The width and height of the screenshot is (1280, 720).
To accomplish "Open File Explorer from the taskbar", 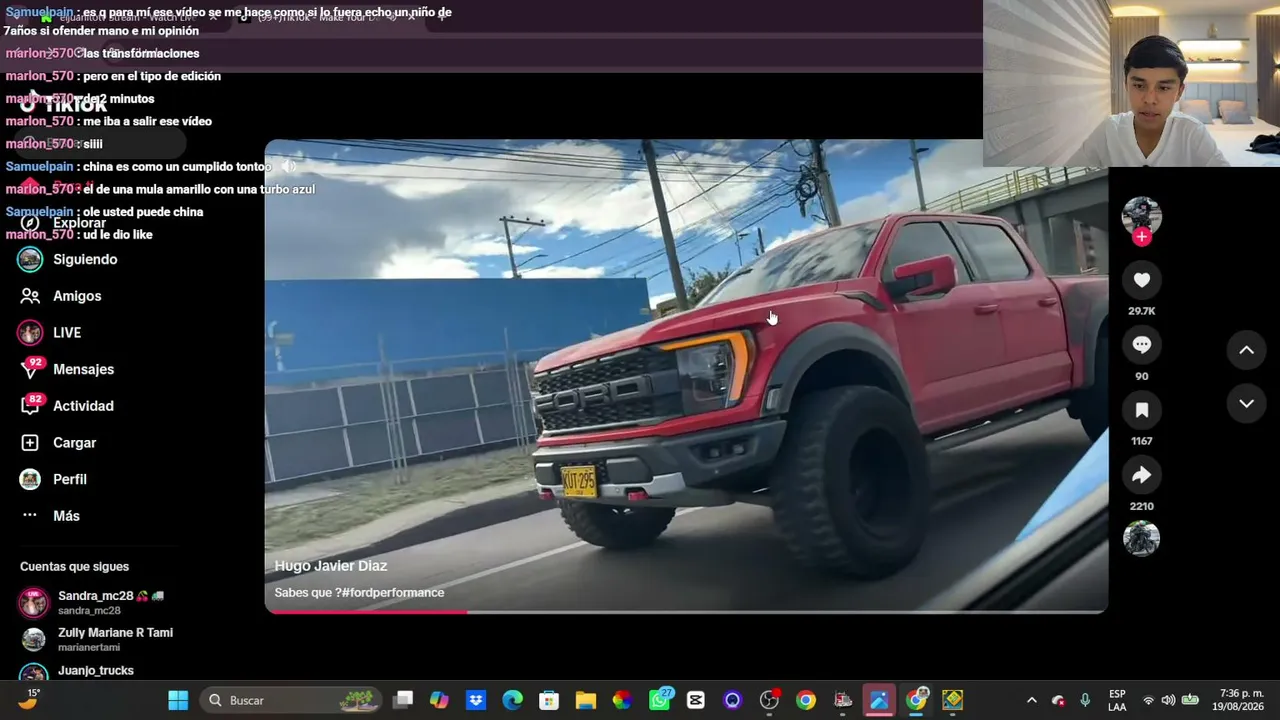I will coord(586,700).
